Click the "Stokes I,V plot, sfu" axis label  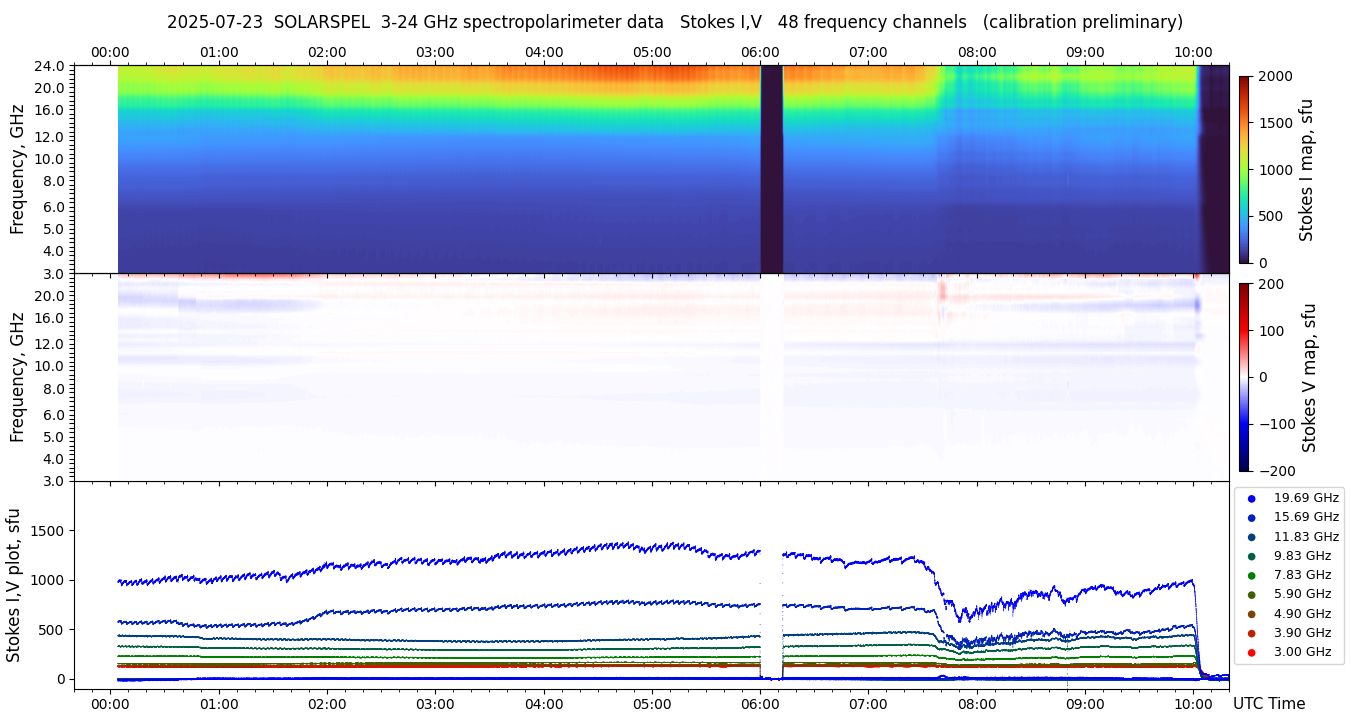pyautogui.click(x=14, y=585)
